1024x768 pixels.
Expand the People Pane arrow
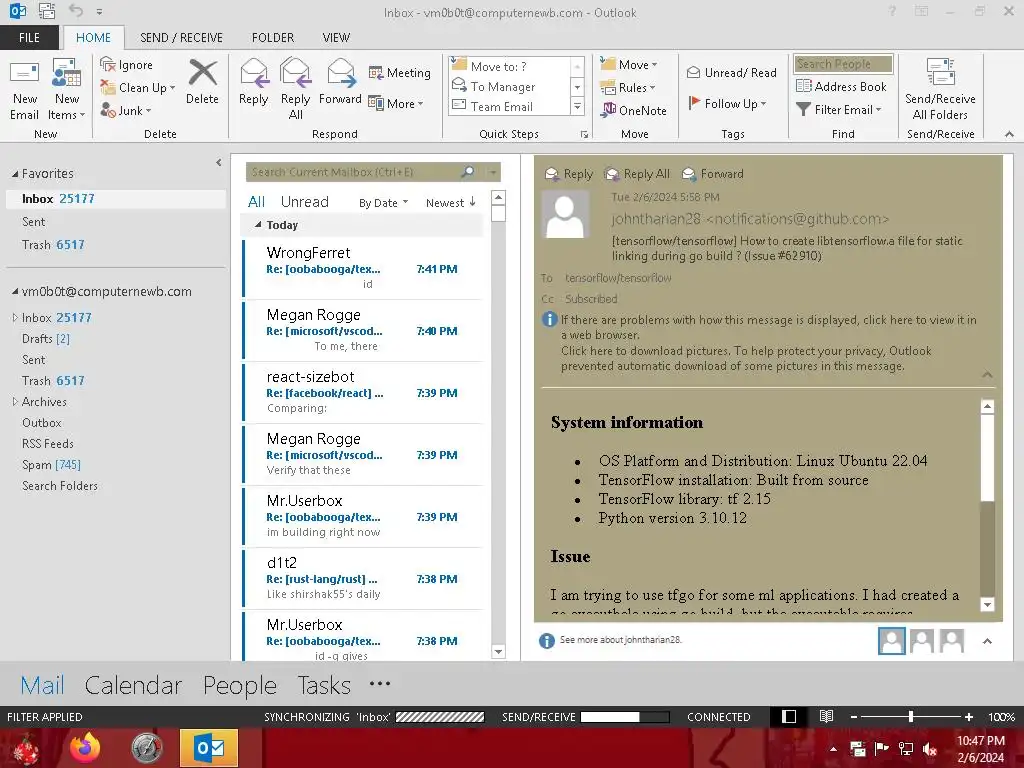coord(987,641)
